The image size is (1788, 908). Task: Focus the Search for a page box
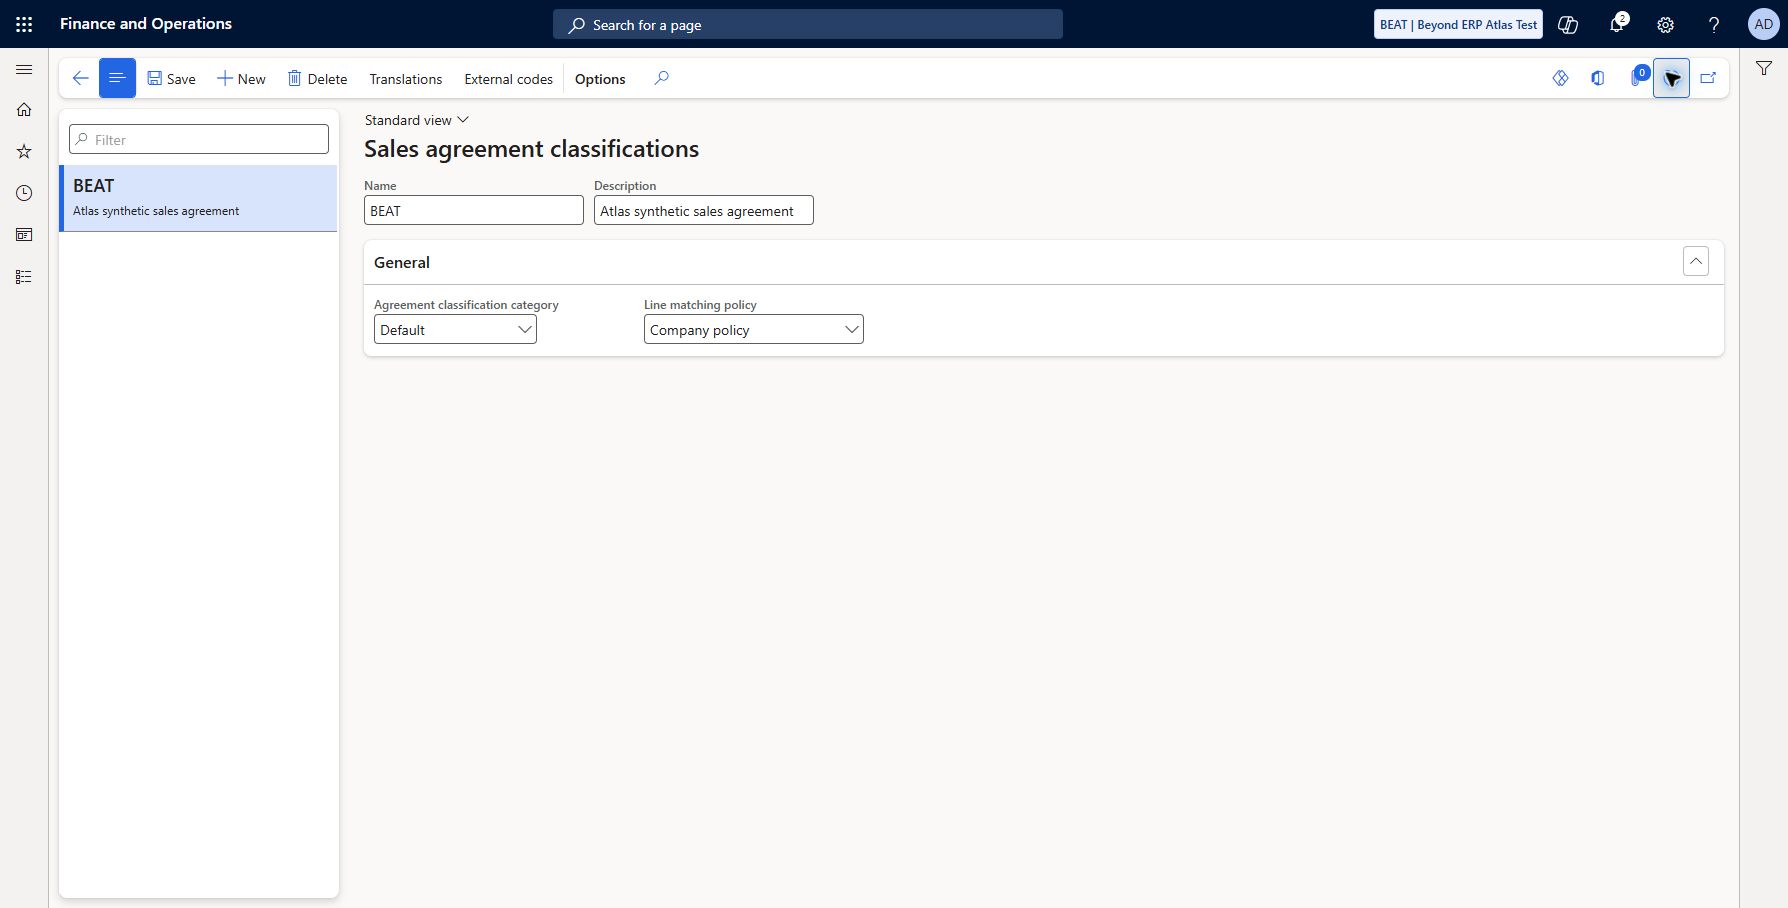(x=807, y=24)
